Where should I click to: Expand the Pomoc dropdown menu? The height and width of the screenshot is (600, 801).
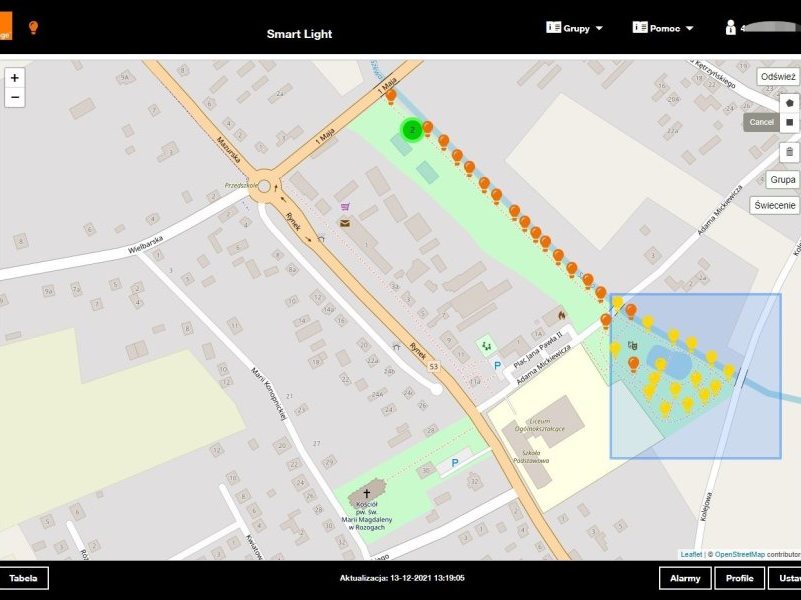[x=662, y=28]
